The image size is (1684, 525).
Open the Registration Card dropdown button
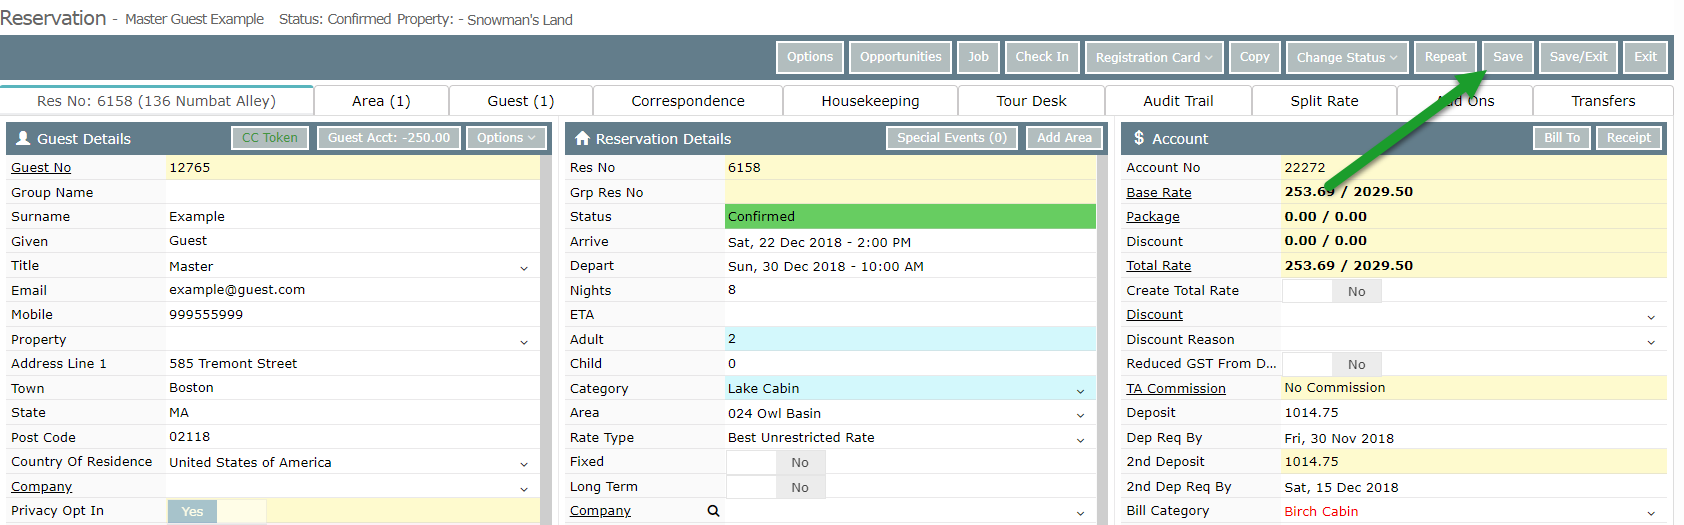(x=1154, y=57)
